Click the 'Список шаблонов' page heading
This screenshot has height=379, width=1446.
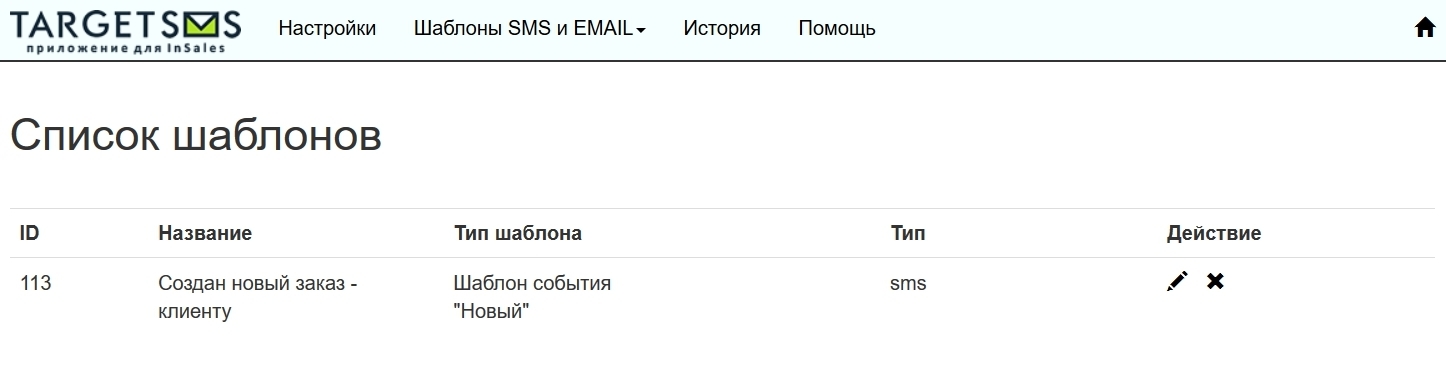click(196, 135)
